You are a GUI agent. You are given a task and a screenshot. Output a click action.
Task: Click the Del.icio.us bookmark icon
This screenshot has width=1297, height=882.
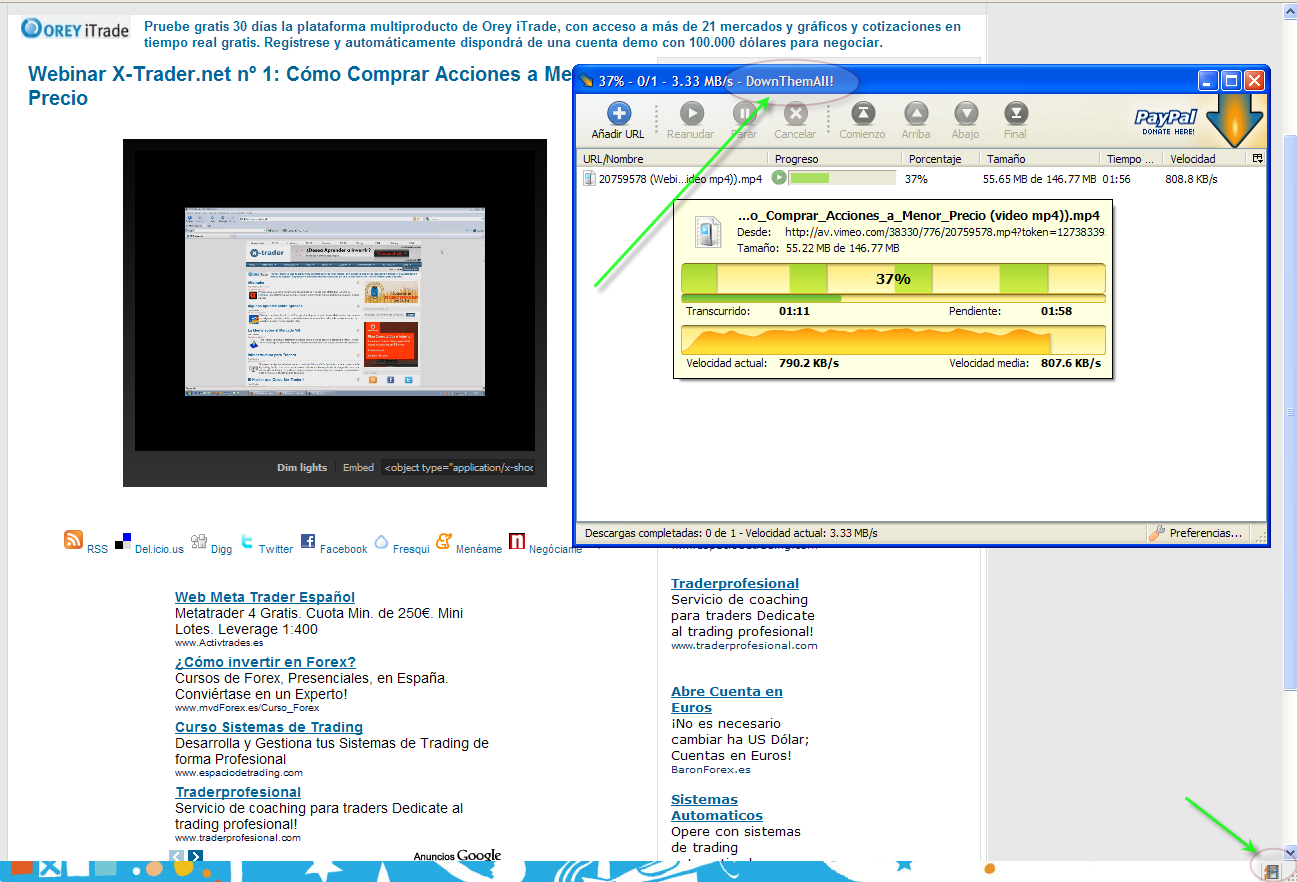[123, 541]
